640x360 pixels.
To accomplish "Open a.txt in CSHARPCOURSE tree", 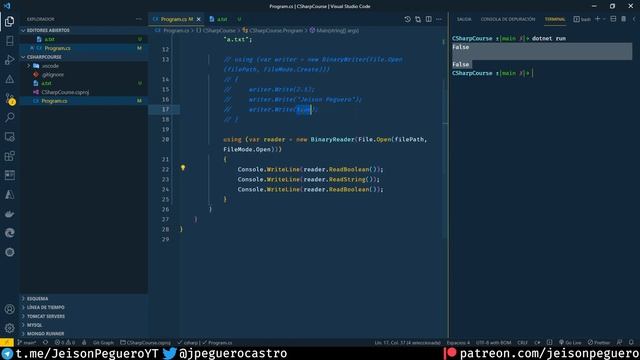I will coord(84,83).
